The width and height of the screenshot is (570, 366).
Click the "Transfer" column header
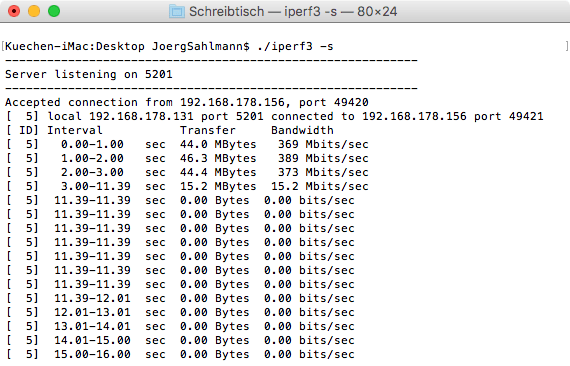208,130
